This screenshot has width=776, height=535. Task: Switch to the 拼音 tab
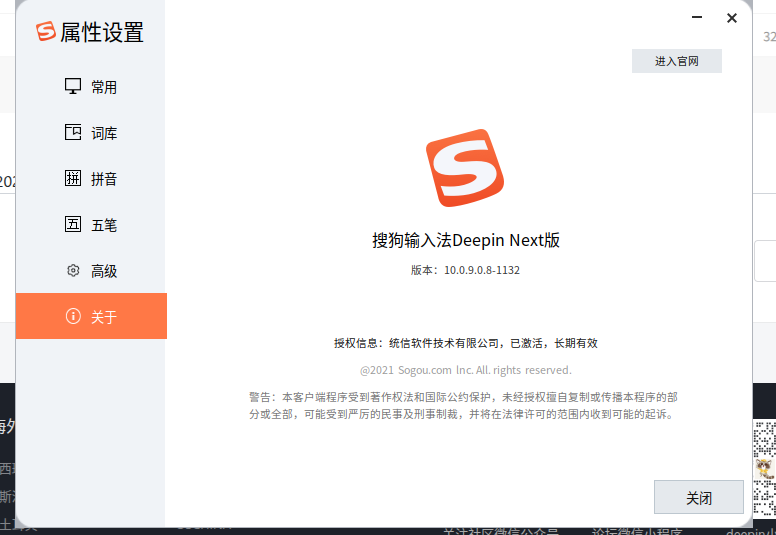[x=91, y=179]
